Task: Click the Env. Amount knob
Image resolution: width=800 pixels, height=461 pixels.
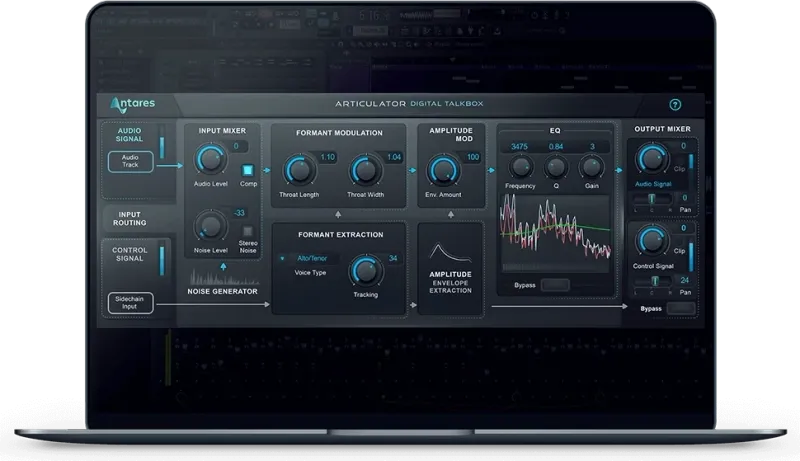Action: [x=441, y=168]
